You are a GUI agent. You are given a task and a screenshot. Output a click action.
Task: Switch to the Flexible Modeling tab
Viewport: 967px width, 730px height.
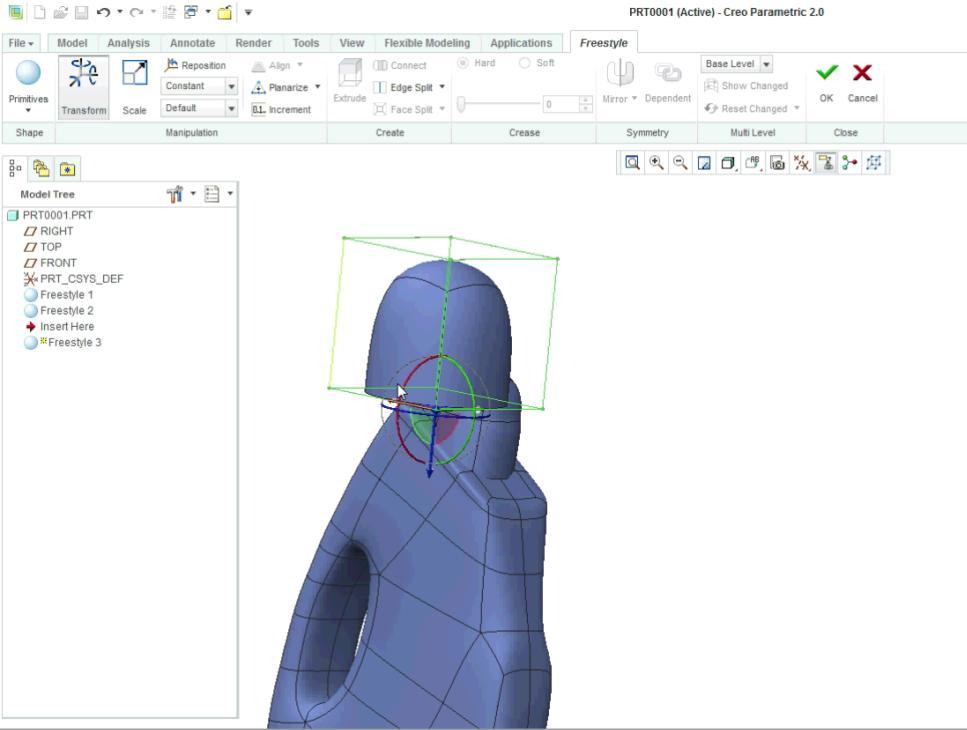[x=427, y=43]
